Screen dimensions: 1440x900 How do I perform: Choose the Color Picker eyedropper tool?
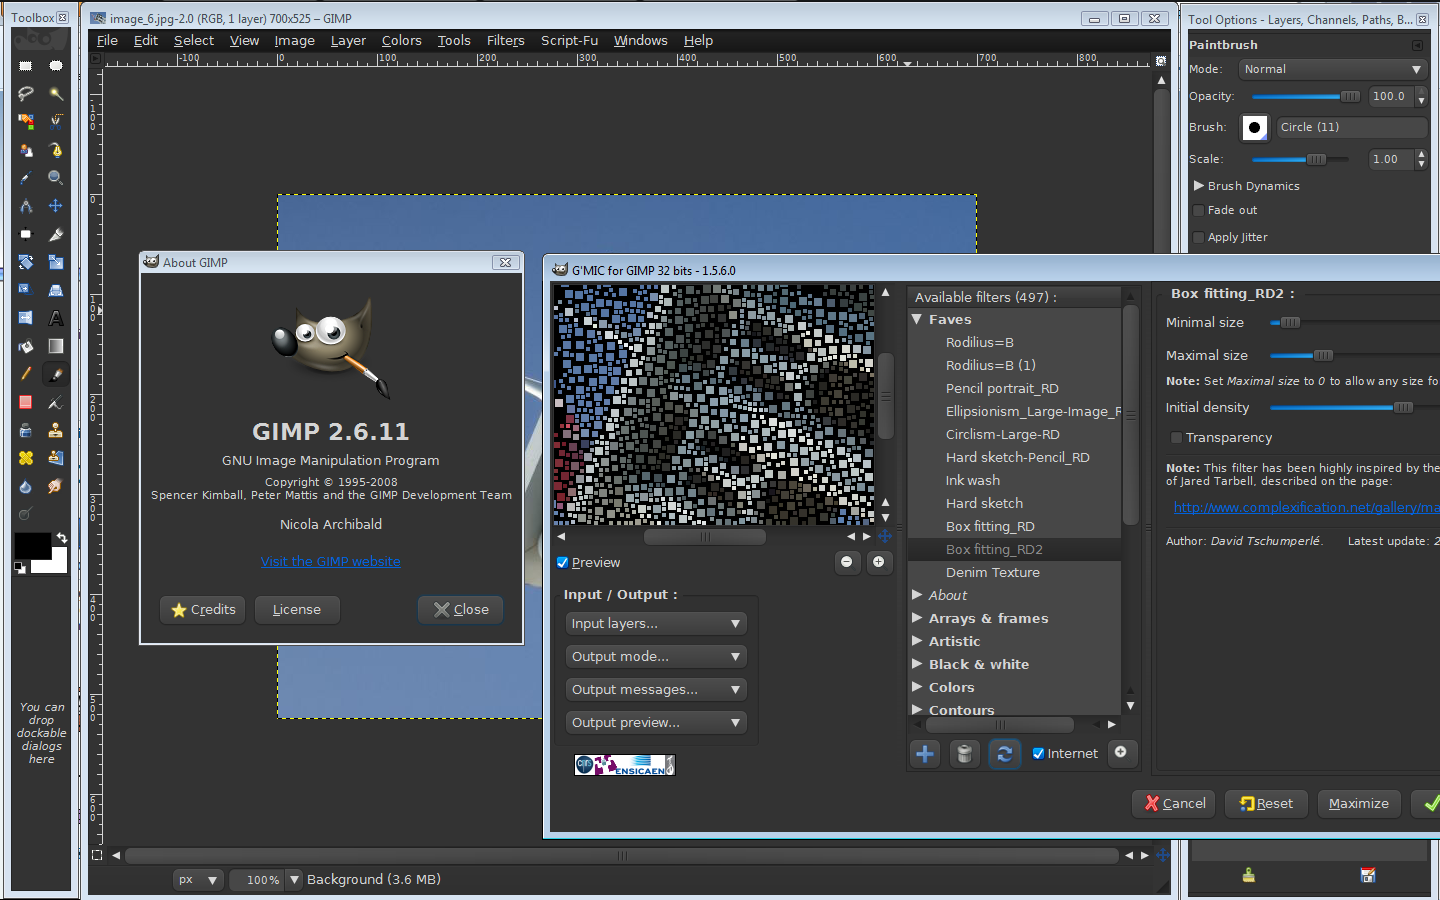(26, 178)
